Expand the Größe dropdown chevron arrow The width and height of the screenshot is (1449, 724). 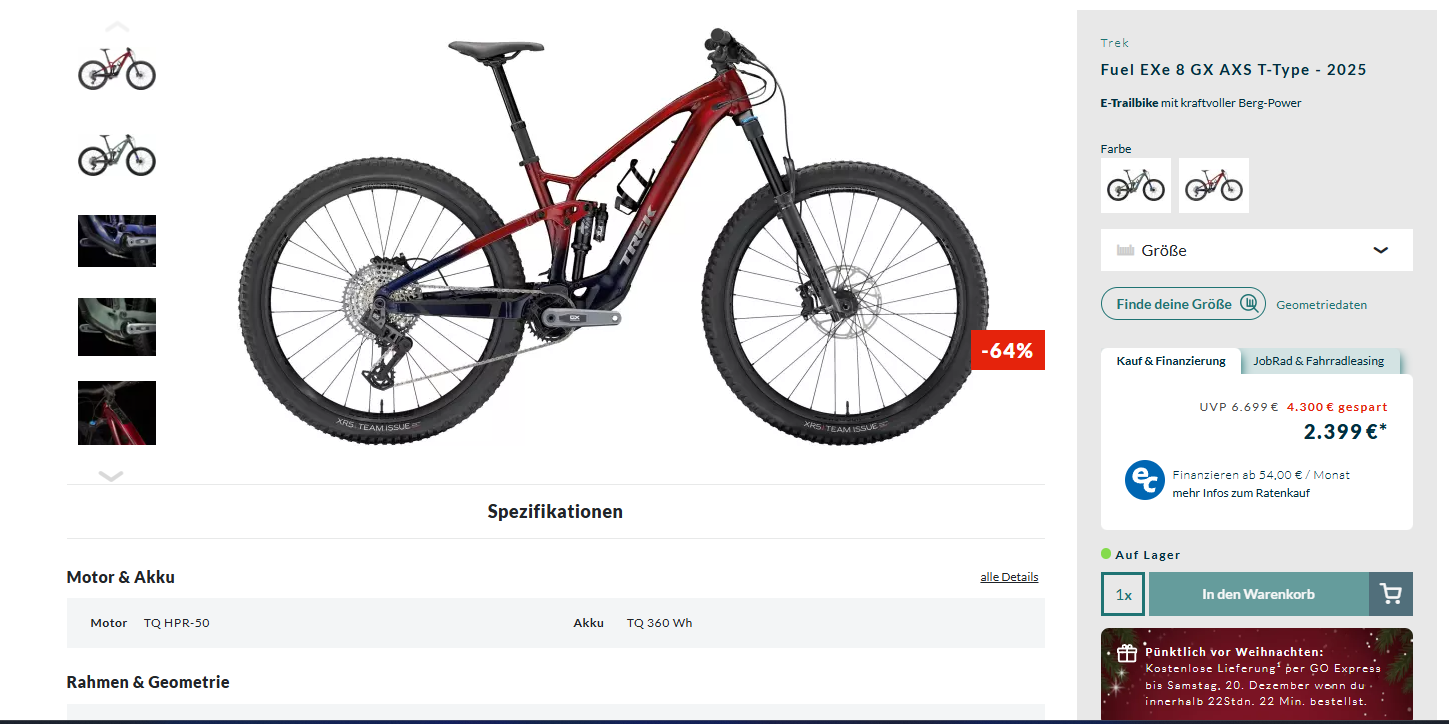coord(1381,250)
